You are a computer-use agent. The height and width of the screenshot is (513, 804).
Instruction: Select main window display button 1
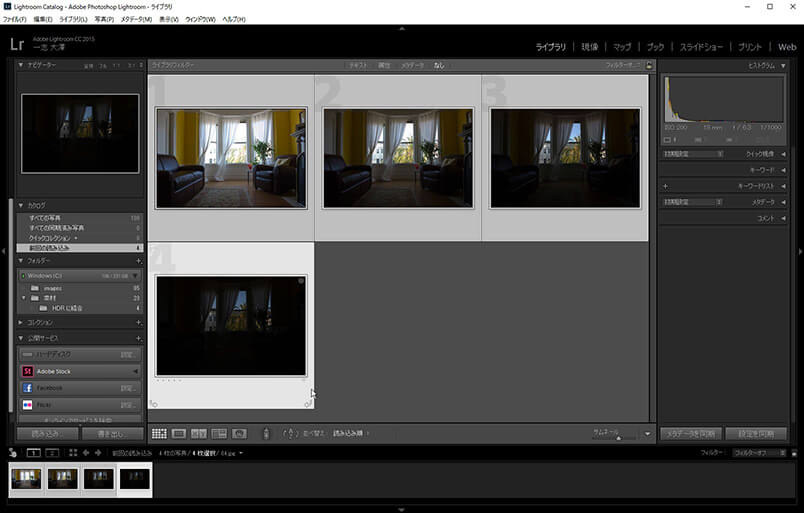33,453
